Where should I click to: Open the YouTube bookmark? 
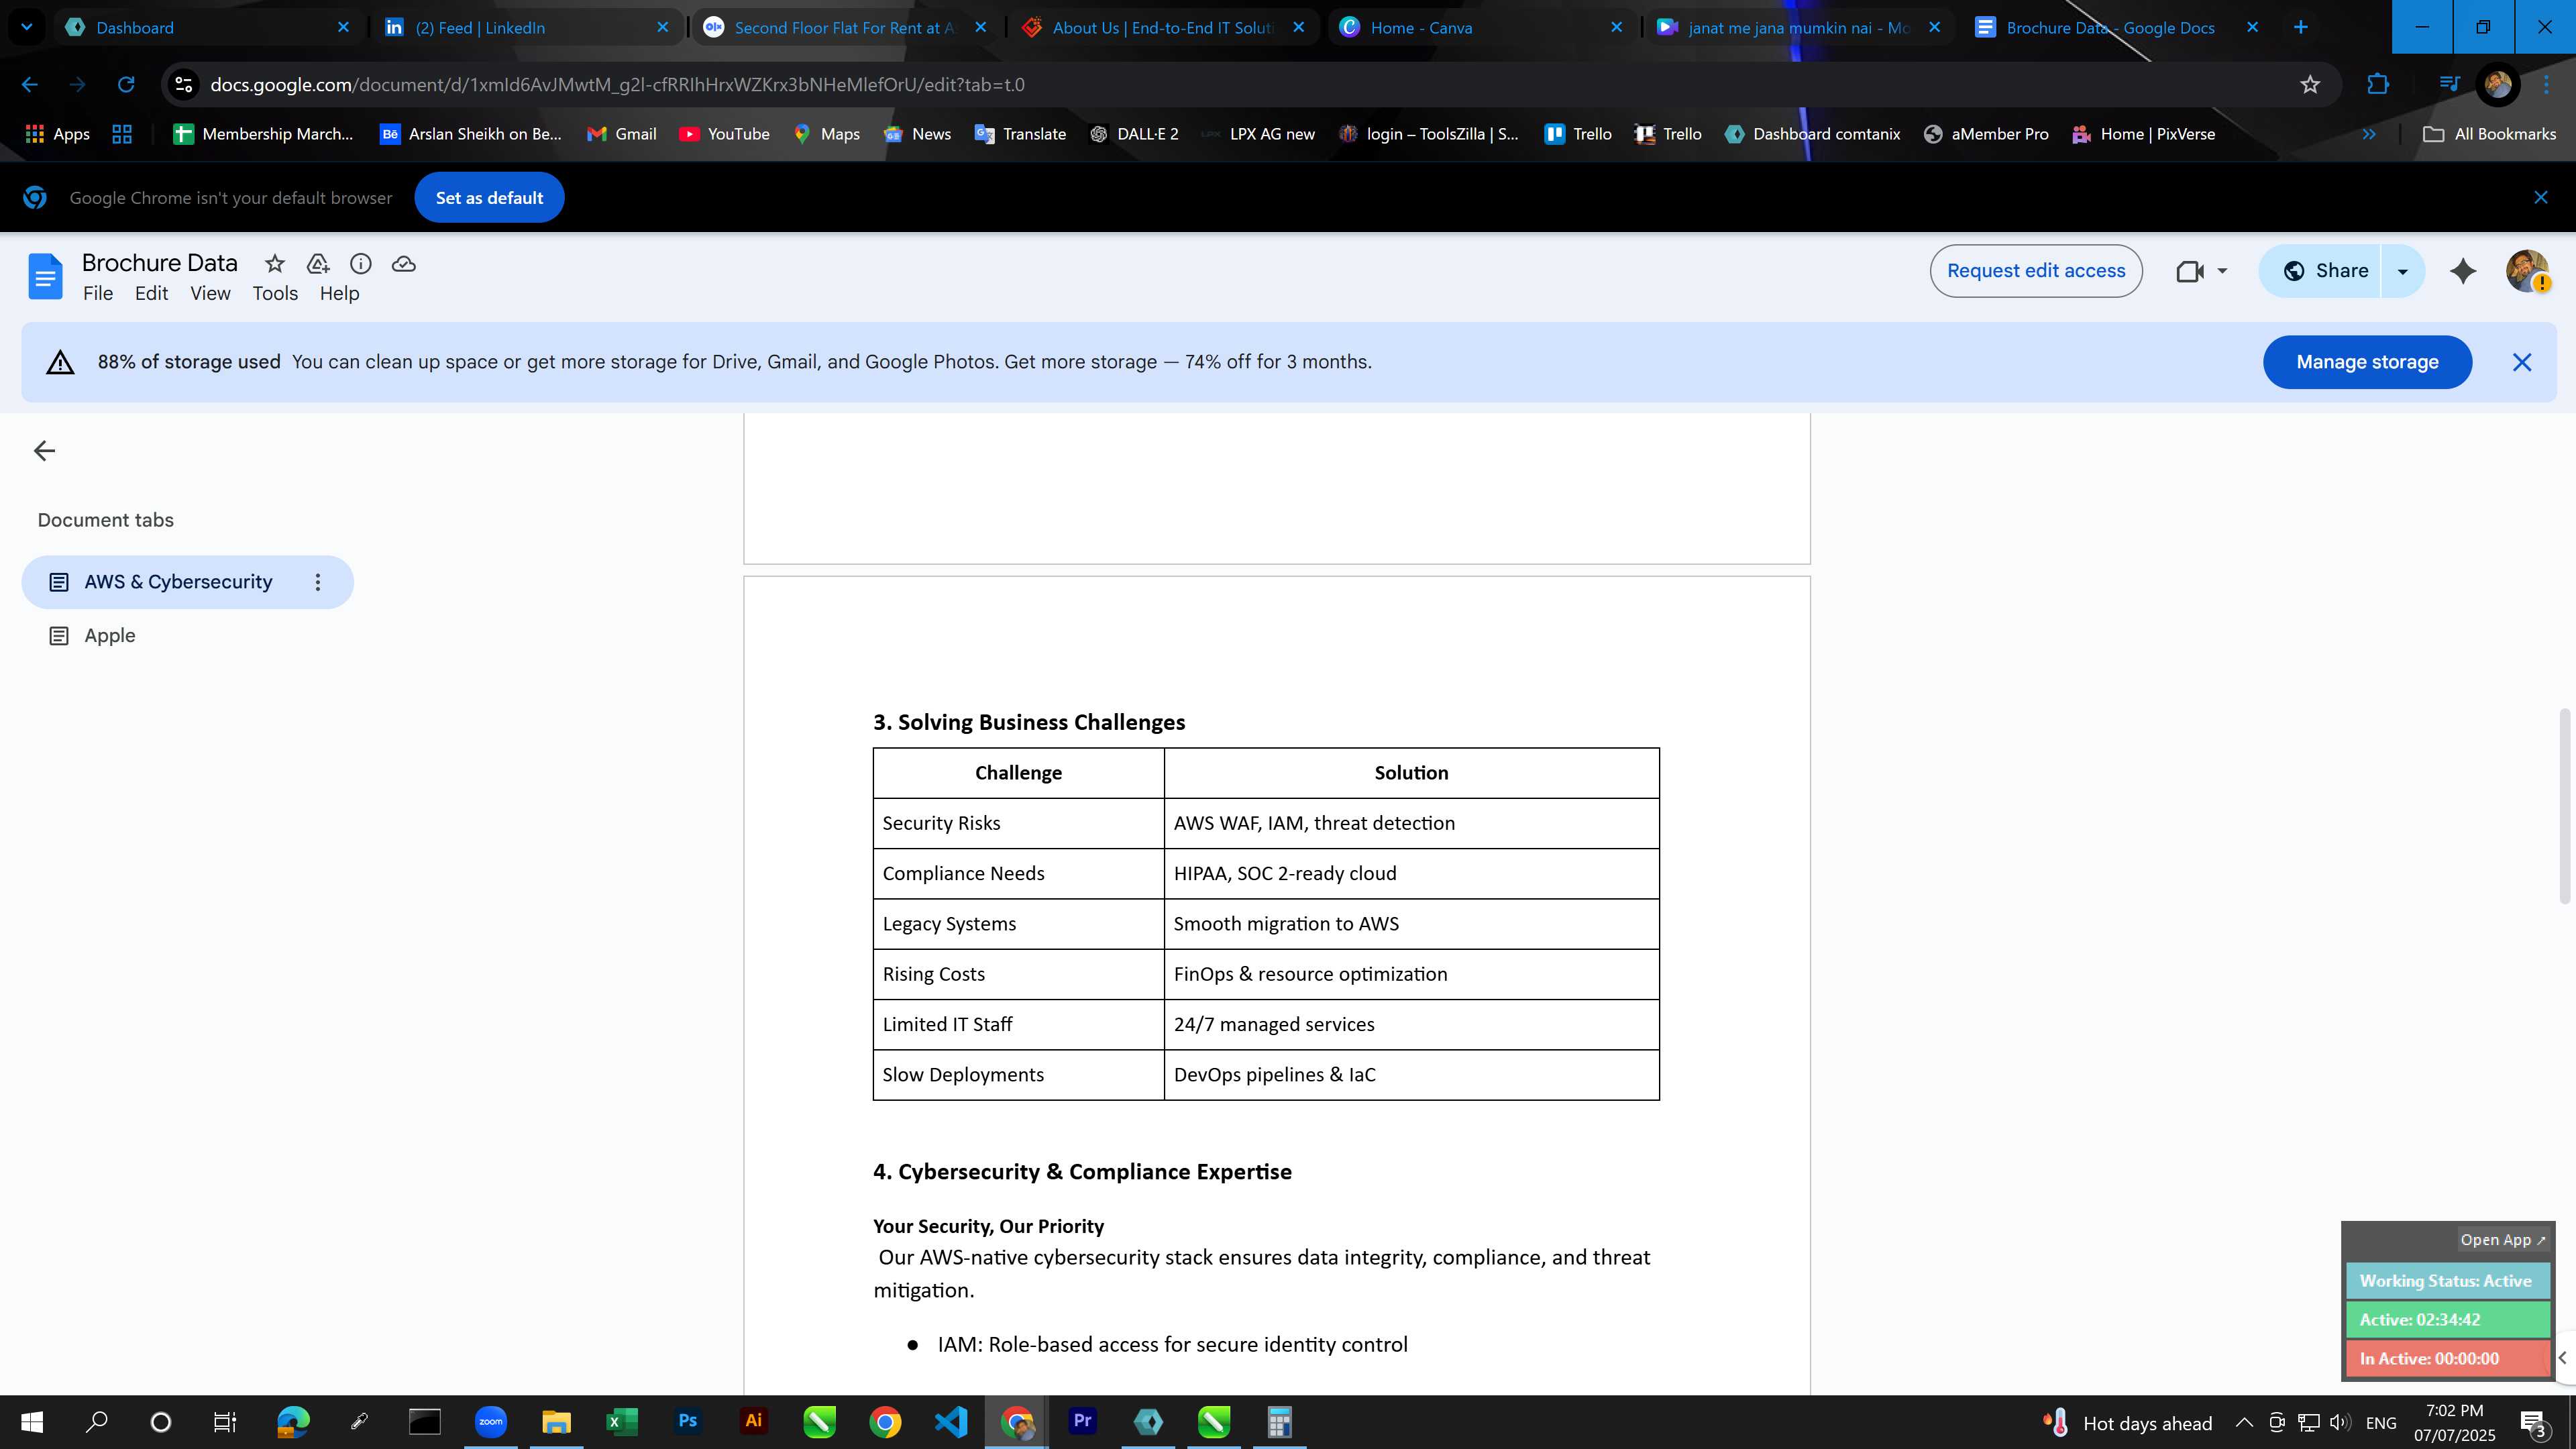(724, 134)
